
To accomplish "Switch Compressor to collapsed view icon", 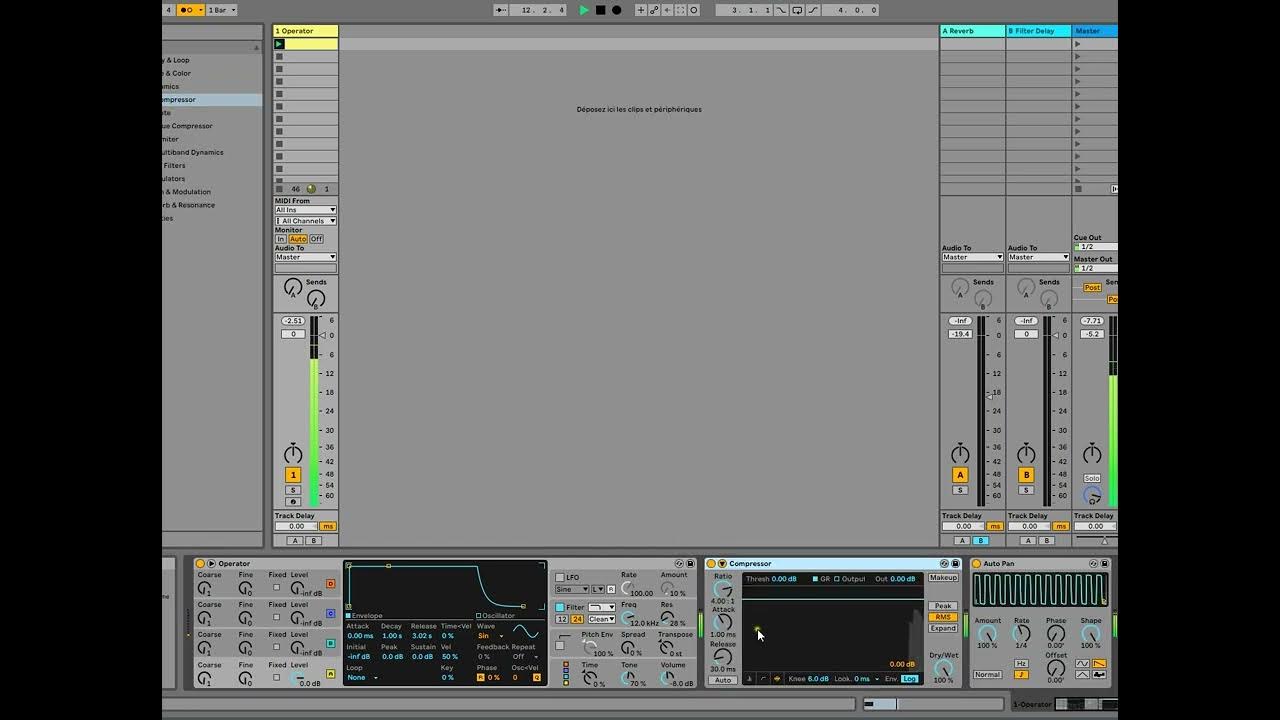I will (x=750, y=679).
